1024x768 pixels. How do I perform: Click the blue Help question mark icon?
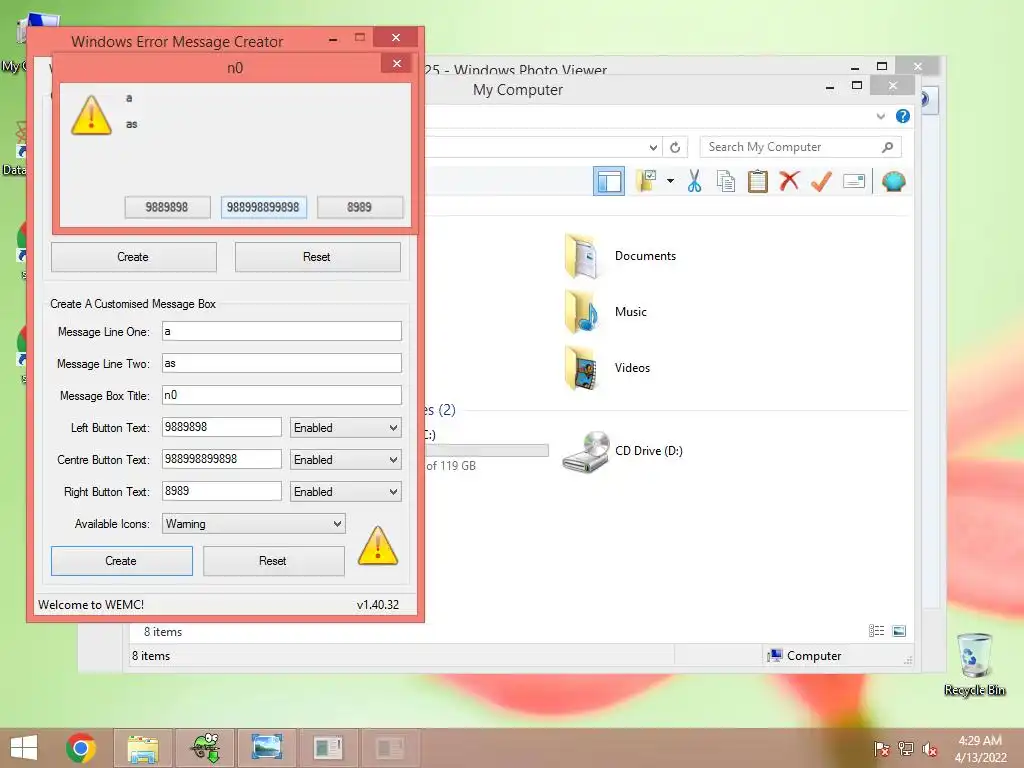[x=903, y=116]
